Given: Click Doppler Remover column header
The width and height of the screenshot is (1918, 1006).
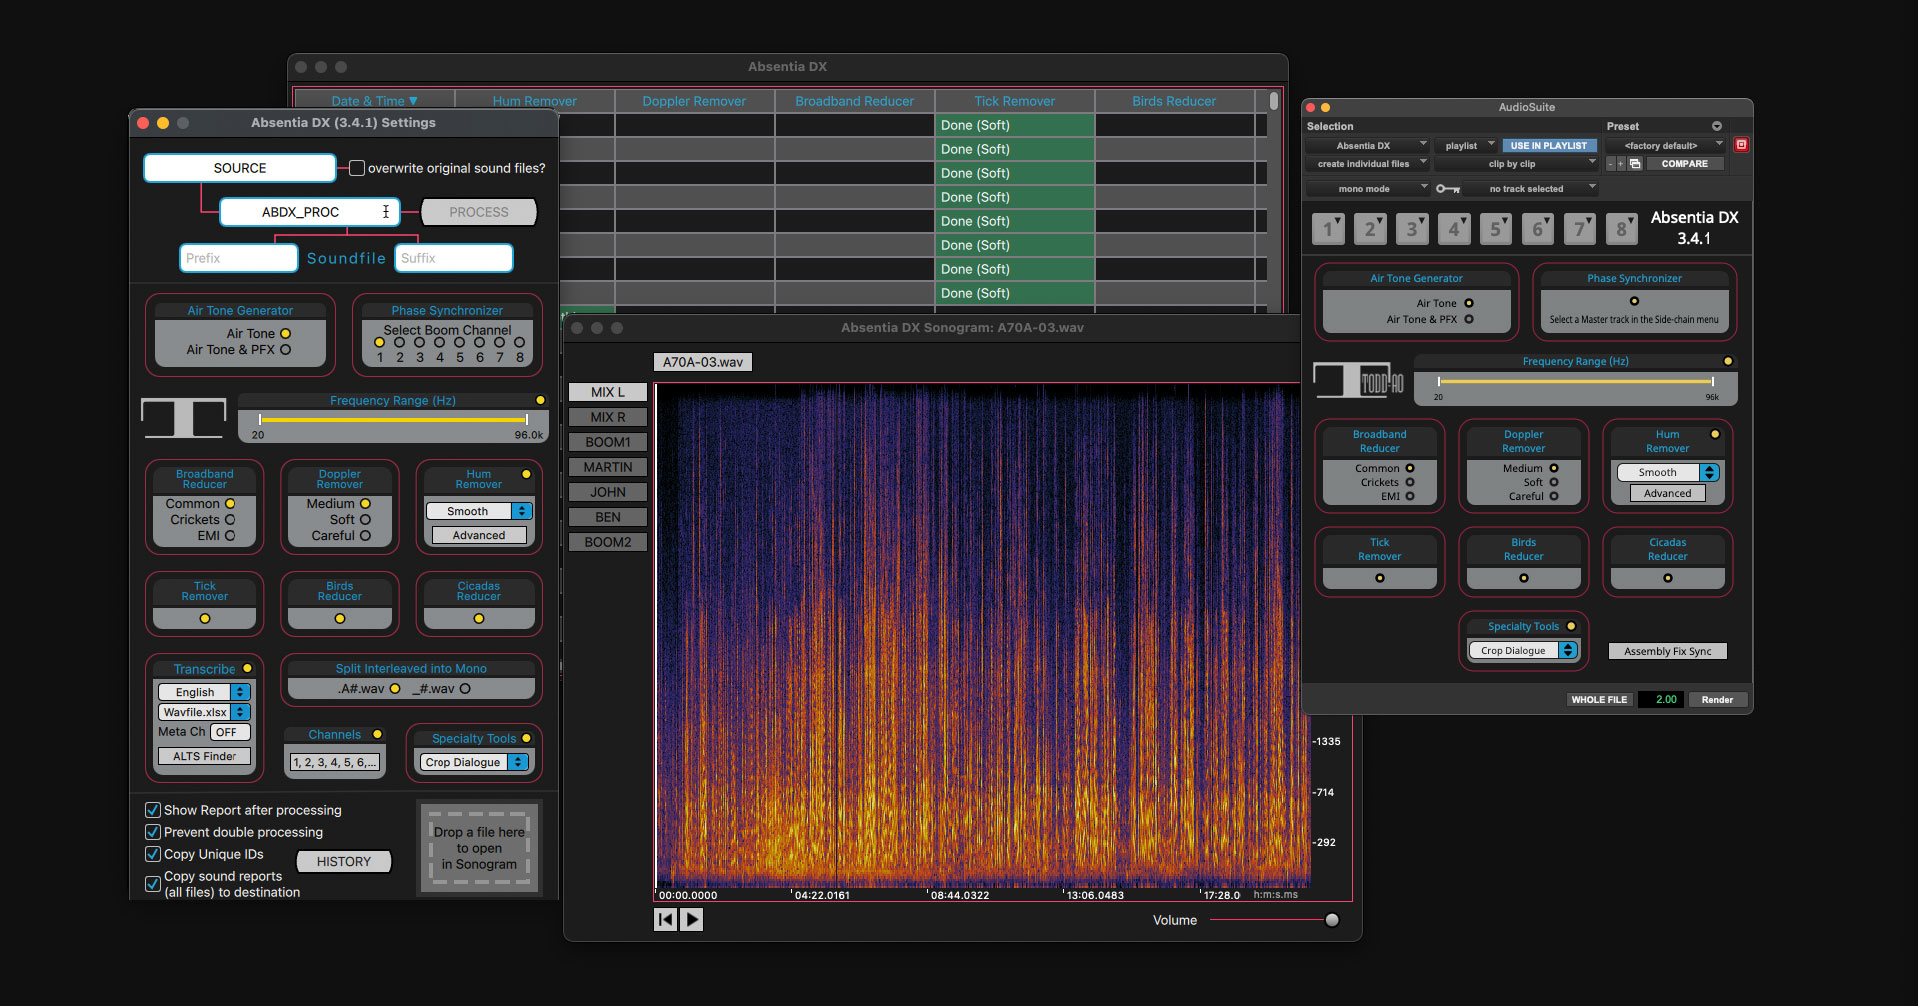Looking at the screenshot, I should click(694, 101).
